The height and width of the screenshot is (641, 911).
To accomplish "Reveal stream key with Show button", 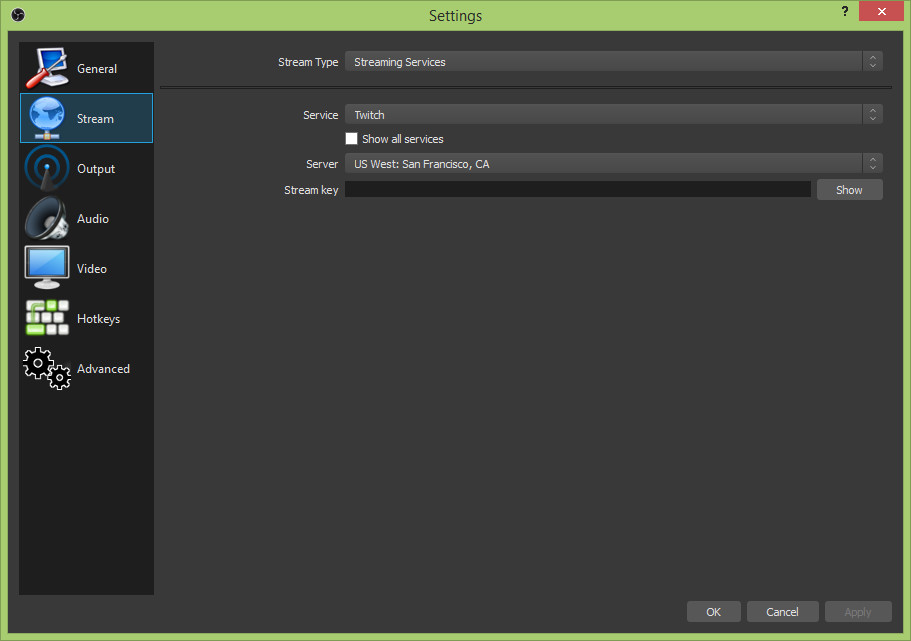I will [849, 189].
